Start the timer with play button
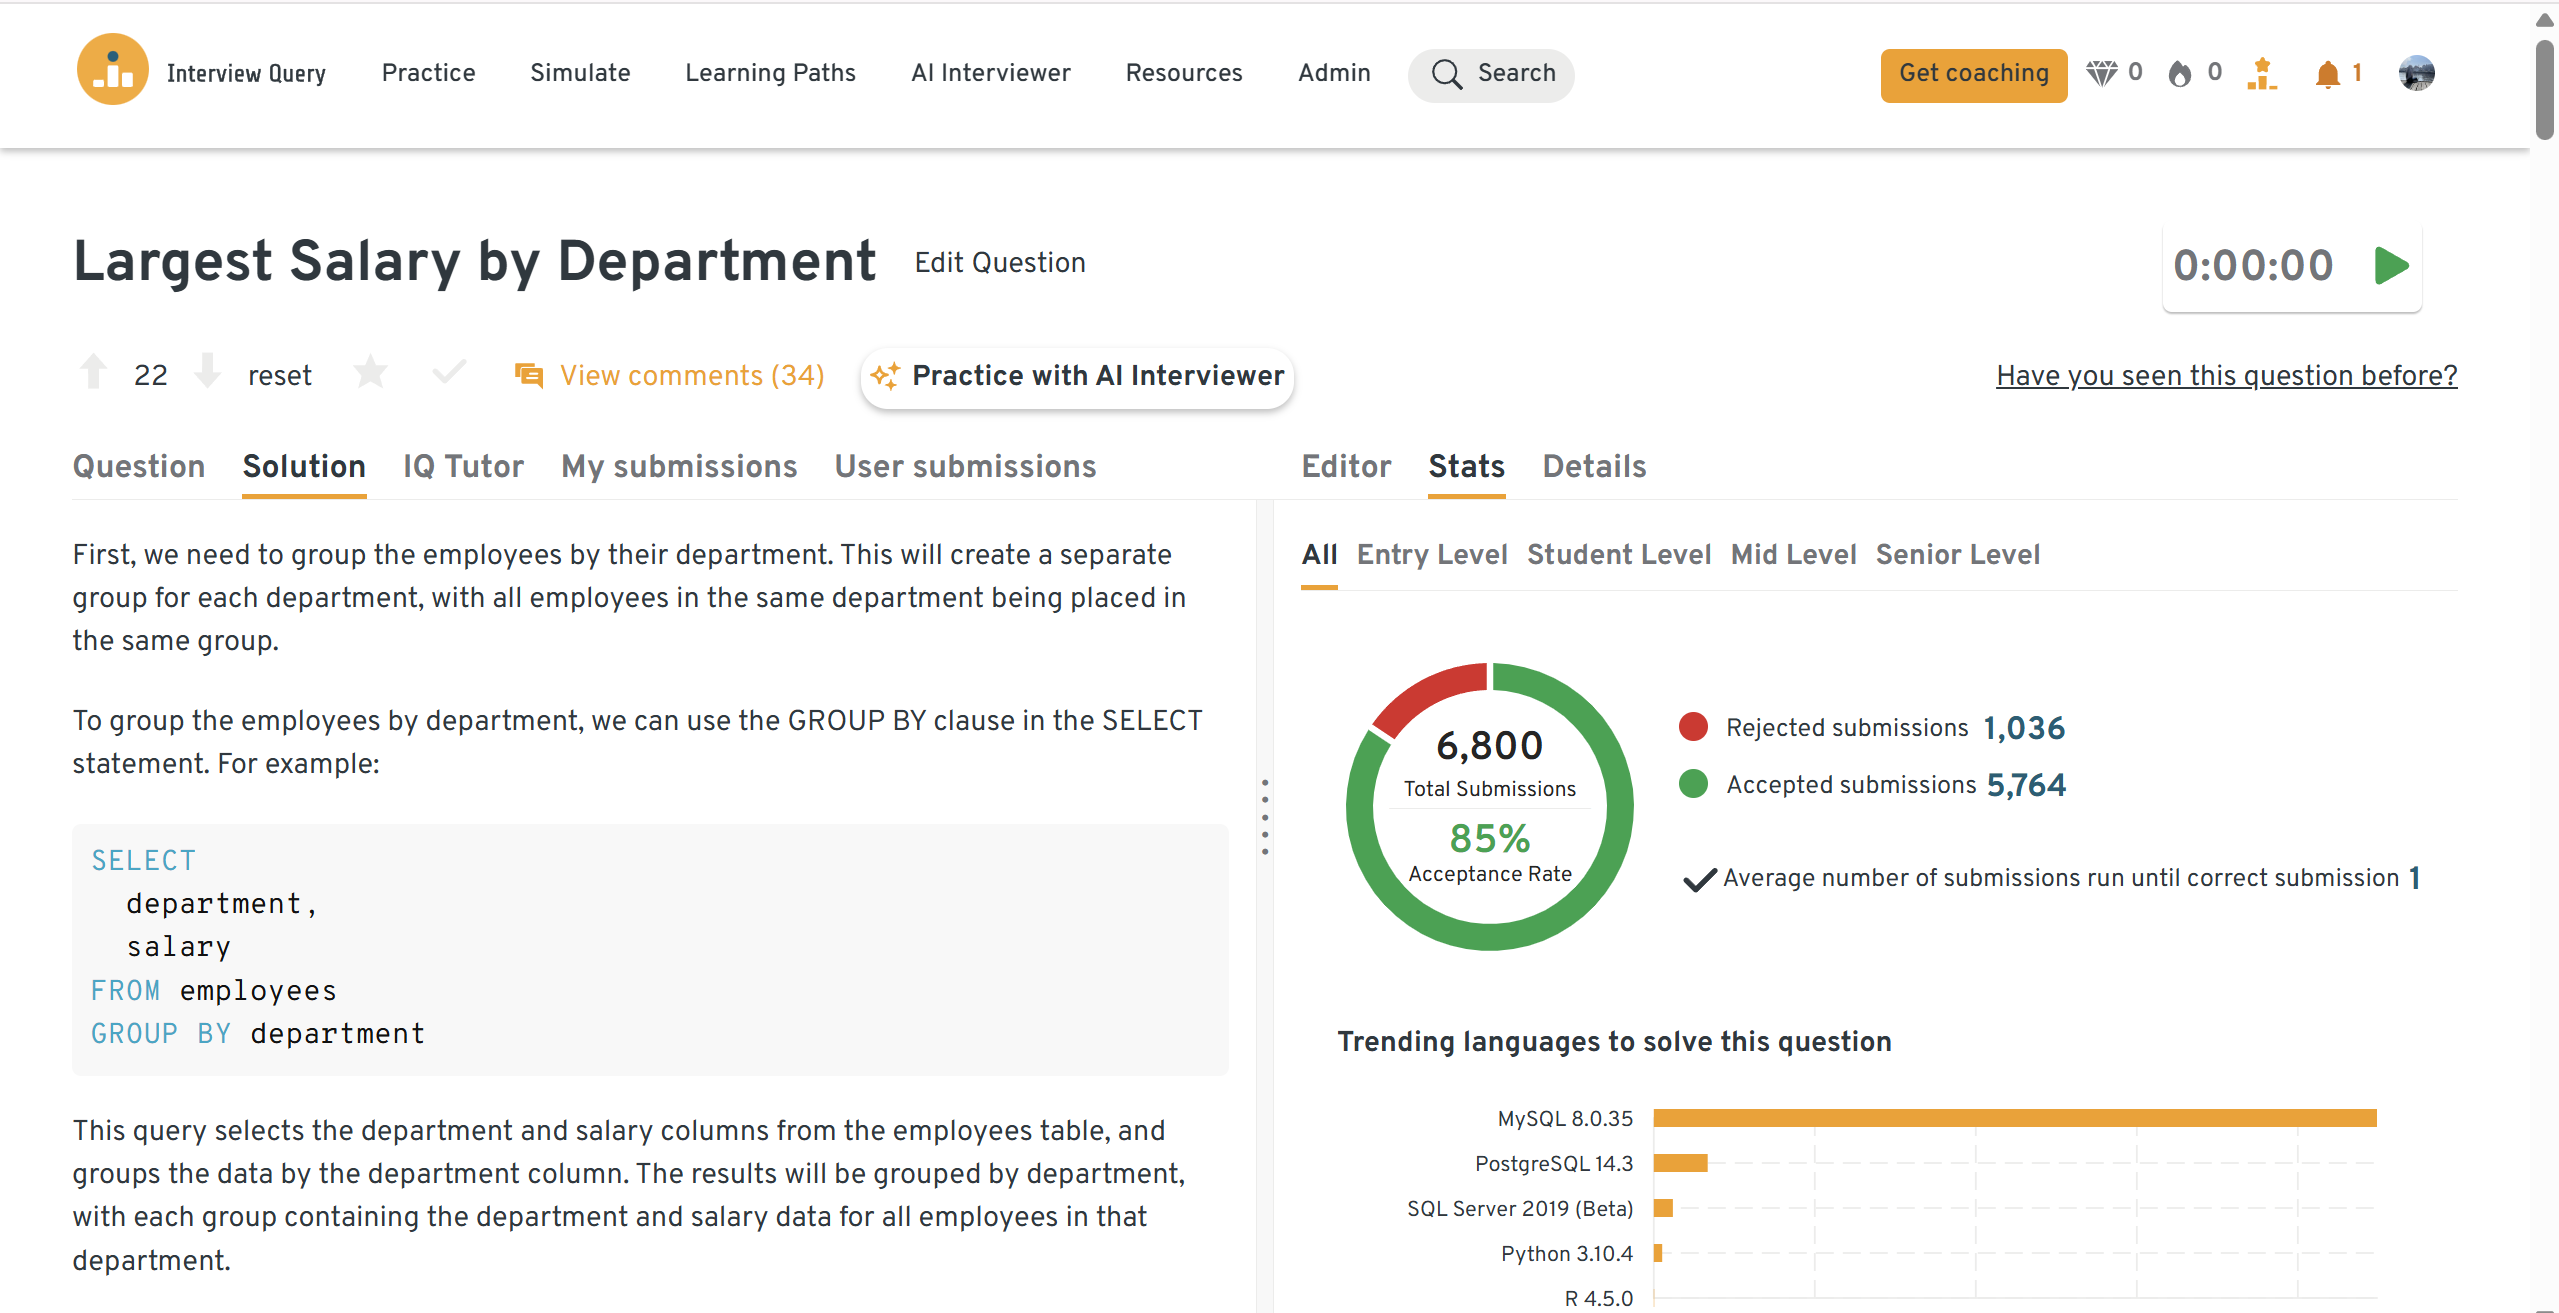 [x=2391, y=266]
